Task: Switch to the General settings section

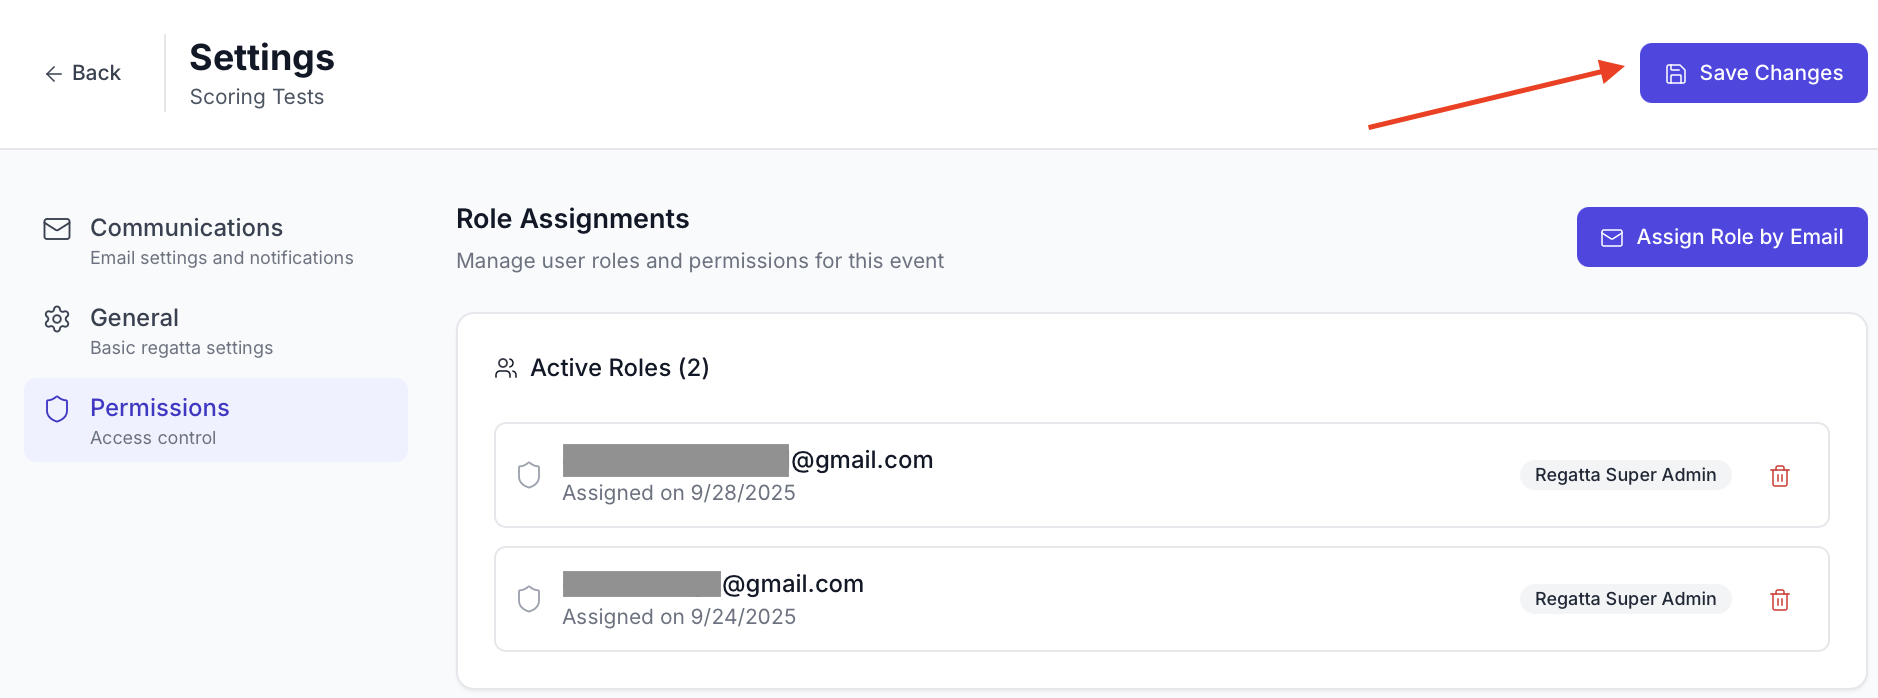Action: (x=134, y=318)
